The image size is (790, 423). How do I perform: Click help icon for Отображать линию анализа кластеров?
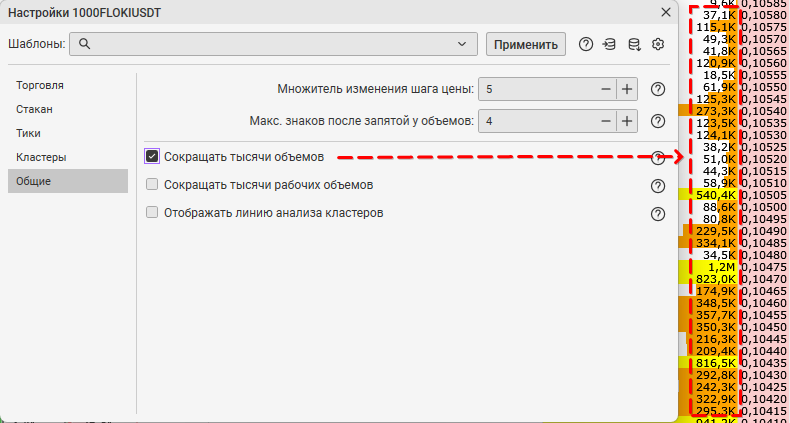pyautogui.click(x=658, y=213)
